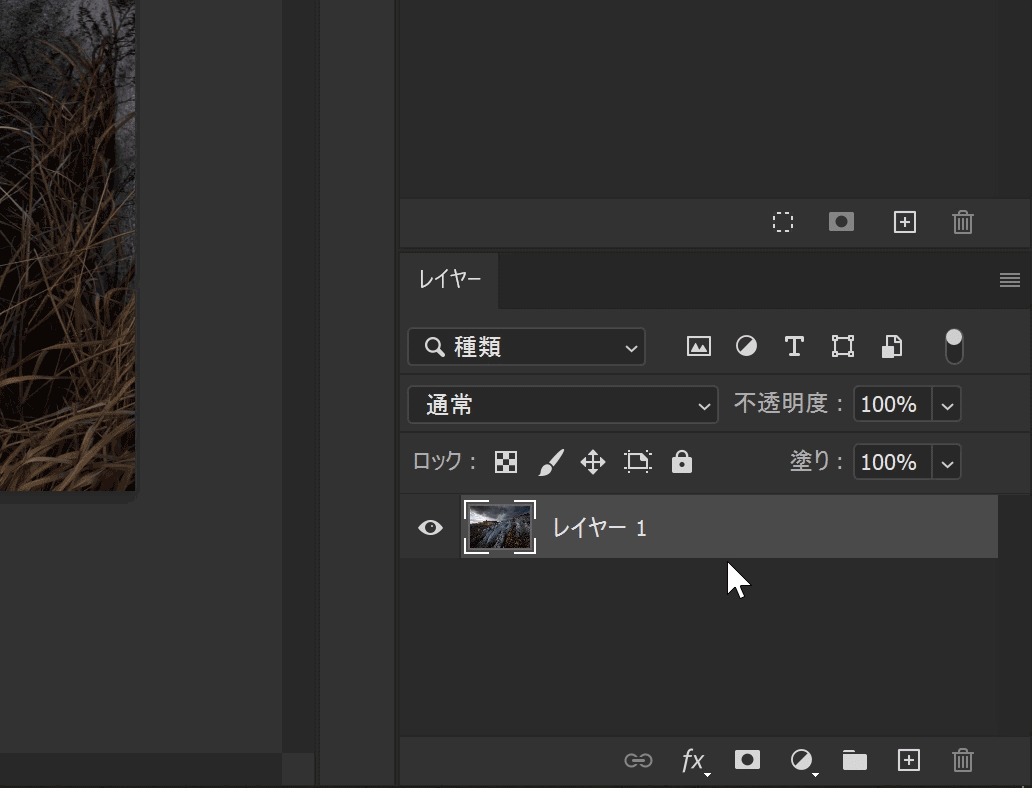Filter for type layers T icon

coord(794,346)
